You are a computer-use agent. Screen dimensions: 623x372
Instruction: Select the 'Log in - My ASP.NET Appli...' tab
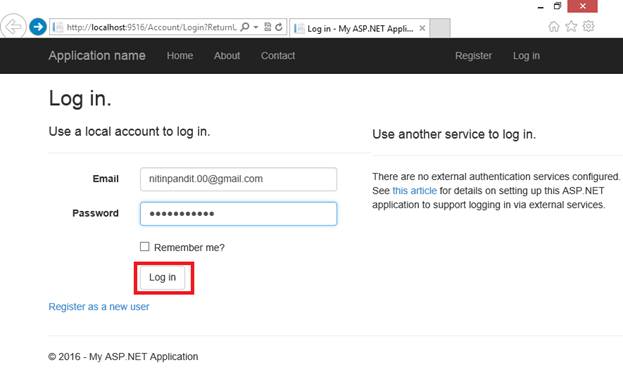[x=359, y=28]
